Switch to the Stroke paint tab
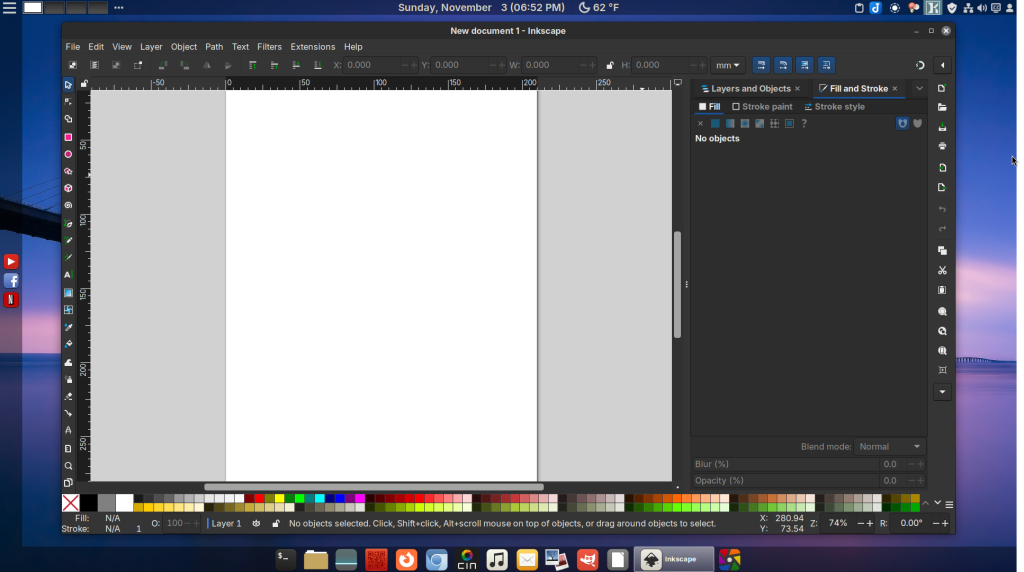 click(x=762, y=107)
